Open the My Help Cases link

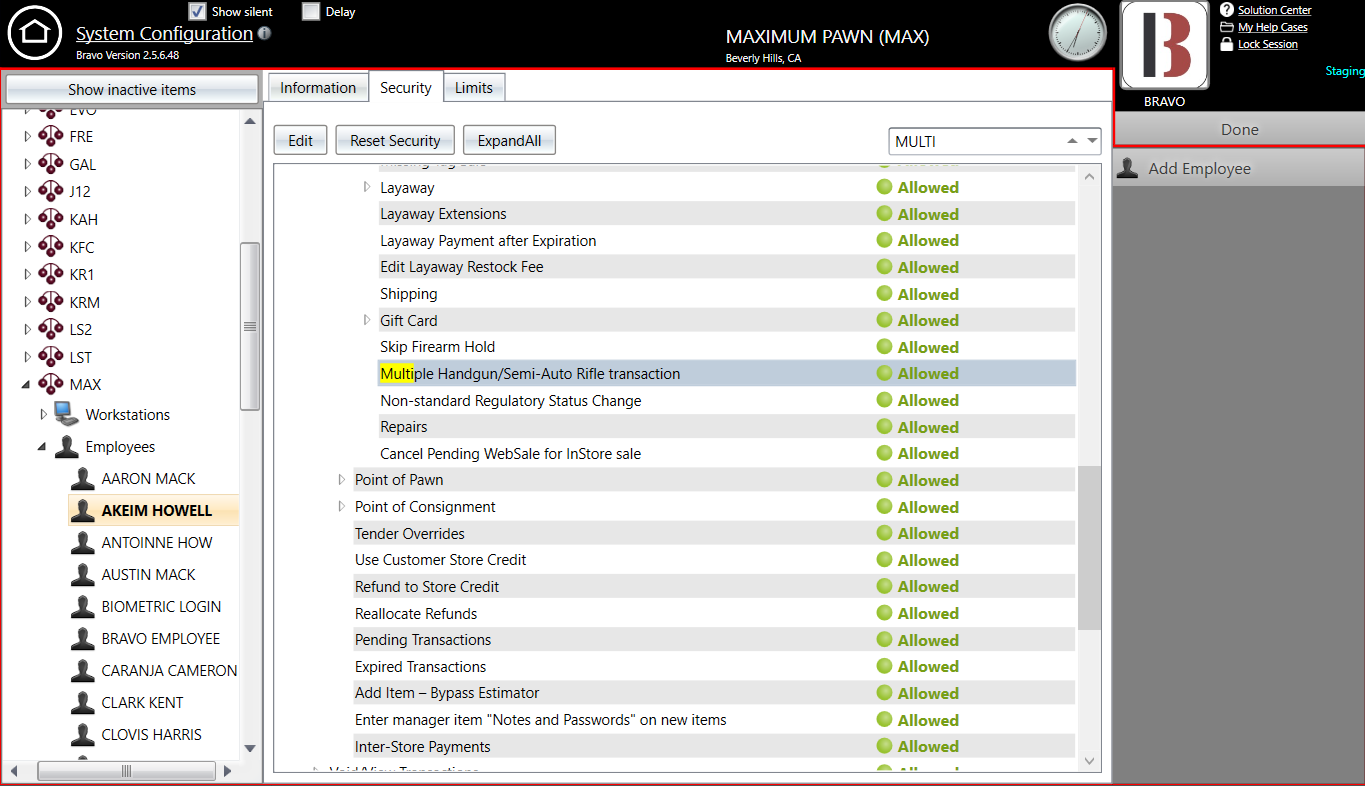click(x=1272, y=27)
